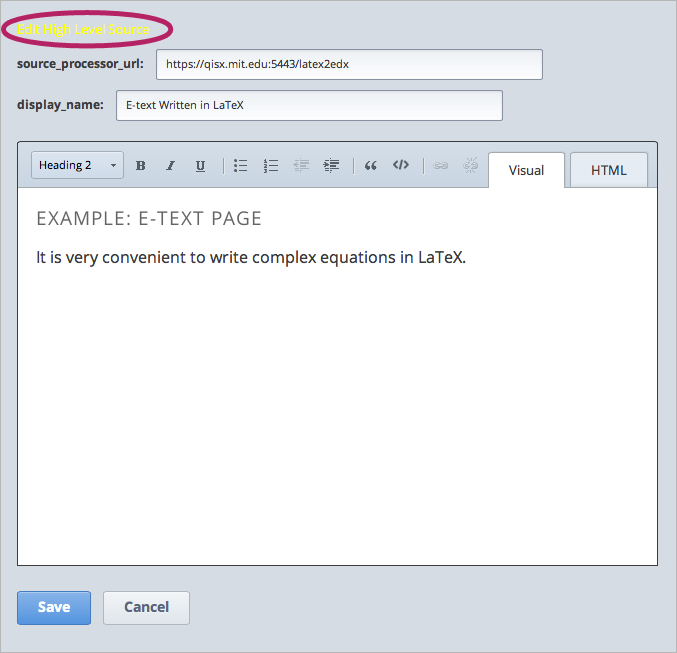Image resolution: width=677 pixels, height=653 pixels.
Task: Insert a bulleted list
Action: point(240,166)
